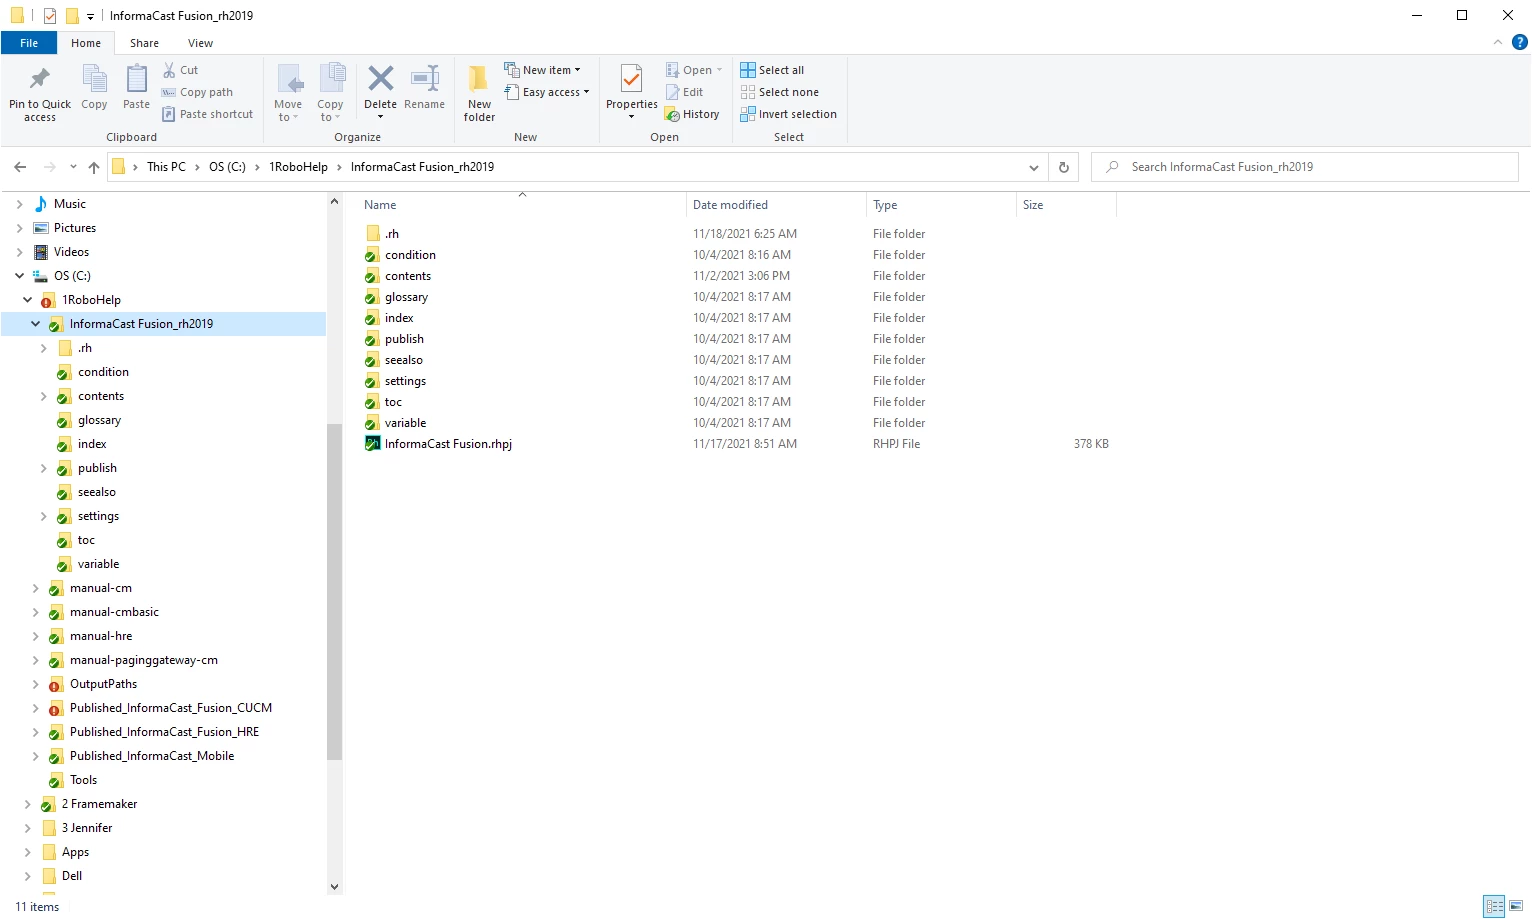
Task: Open the Recent locations dropdown arrow
Action: pos(74,167)
